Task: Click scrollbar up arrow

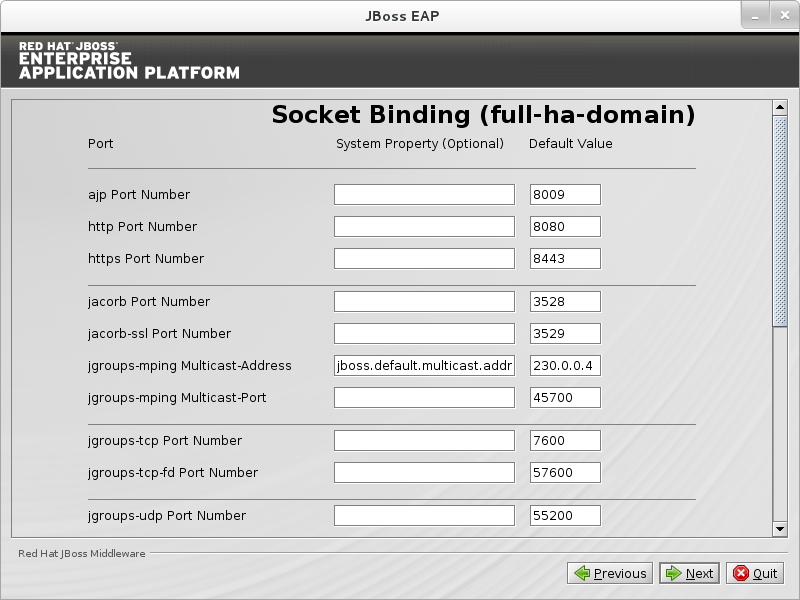Action: (x=780, y=107)
